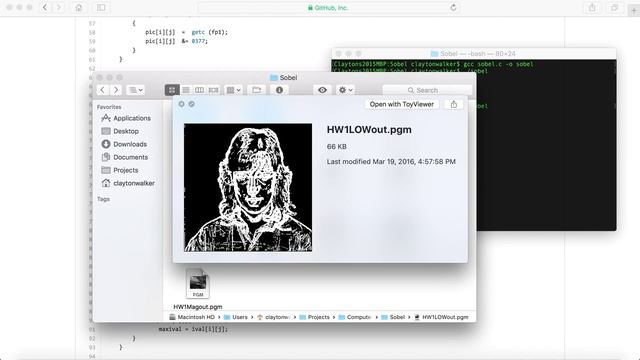Click code line getc (fp1) in Safari
This screenshot has width=640, height=360.
pyautogui.click(x=186, y=32)
